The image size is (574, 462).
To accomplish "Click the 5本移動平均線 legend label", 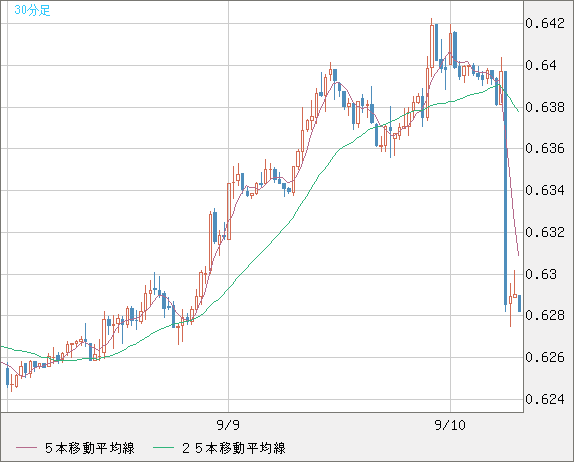I will 90,448.
